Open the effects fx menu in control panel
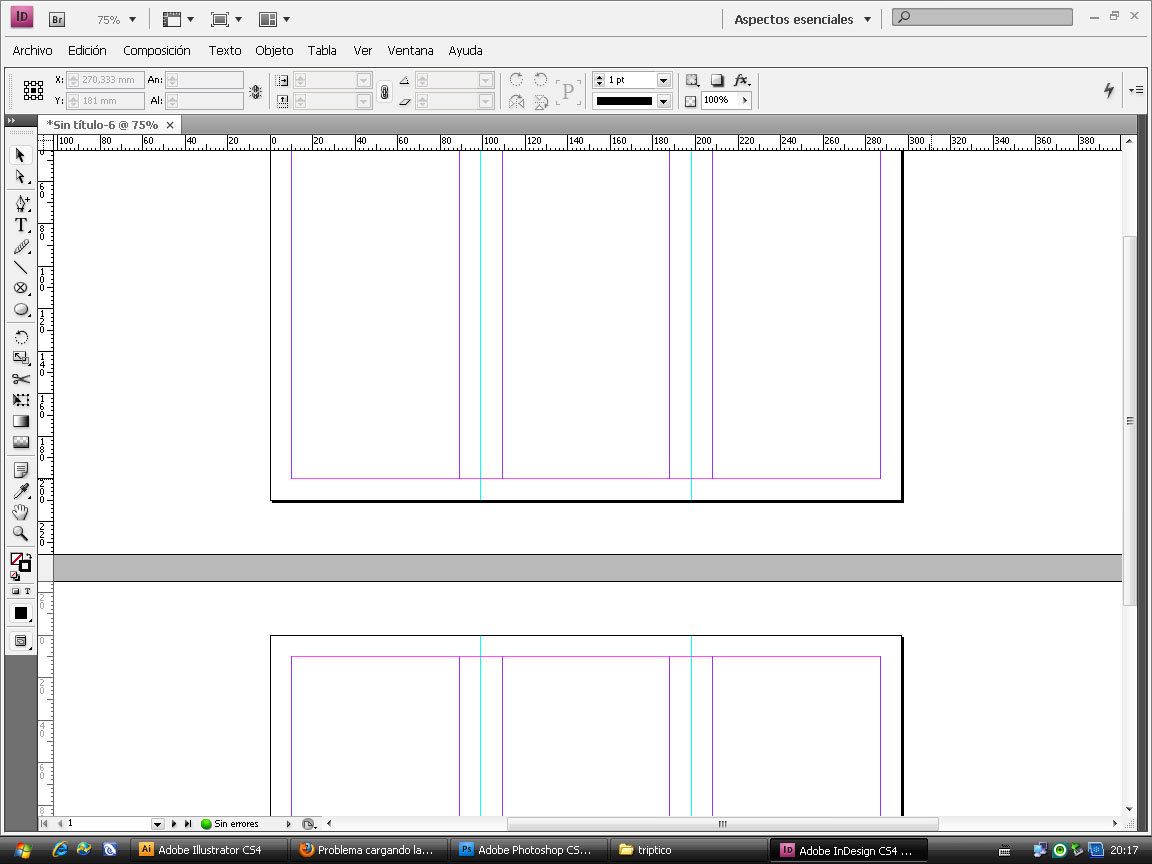 click(743, 80)
